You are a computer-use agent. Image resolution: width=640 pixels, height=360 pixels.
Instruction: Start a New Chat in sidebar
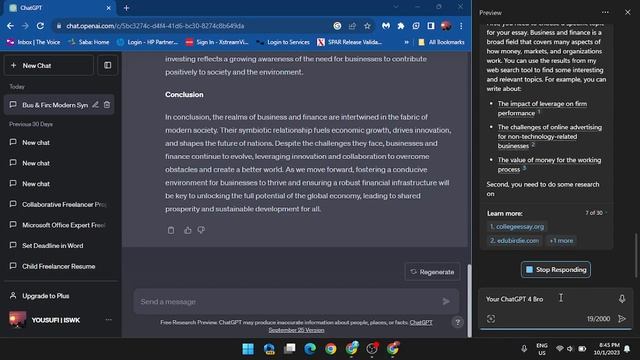pos(49,65)
